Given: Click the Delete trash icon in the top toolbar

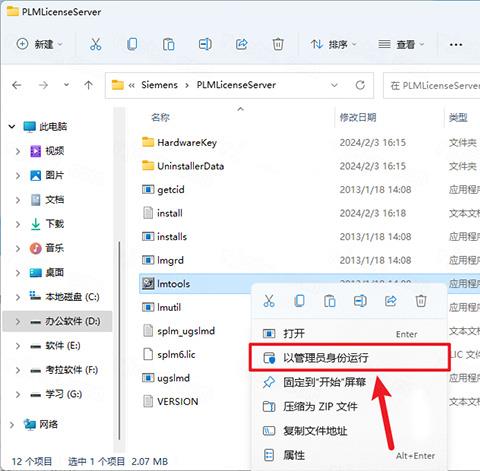Looking at the screenshot, I should 278,44.
